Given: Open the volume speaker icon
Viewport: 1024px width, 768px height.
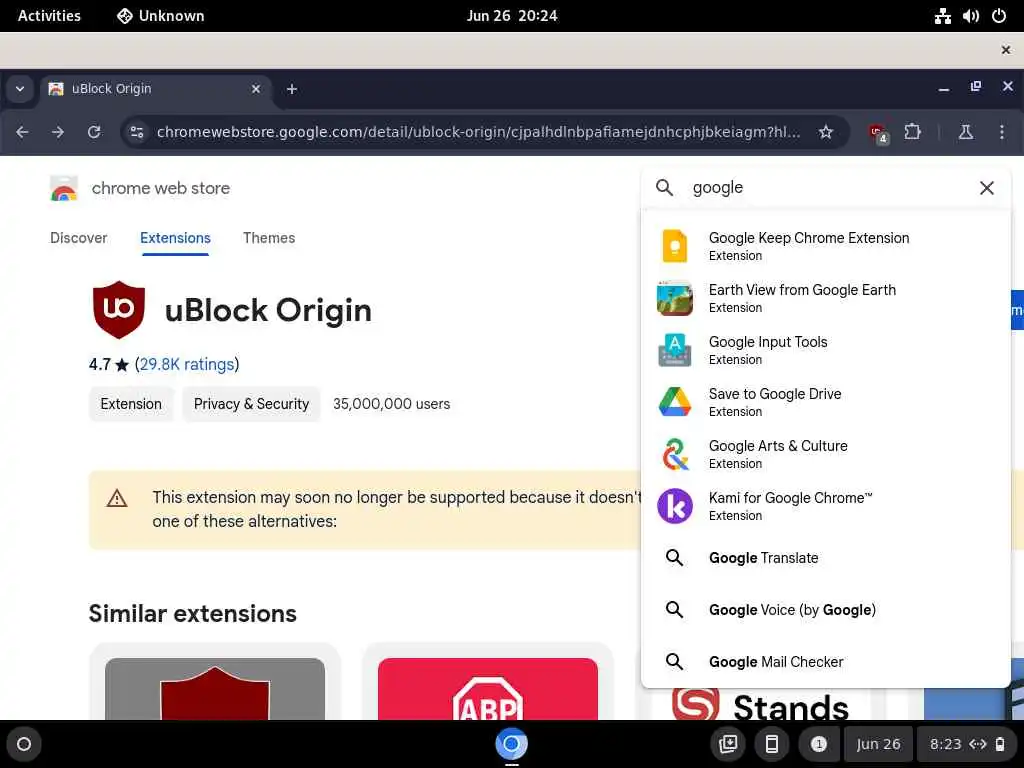Looking at the screenshot, I should tap(970, 16).
